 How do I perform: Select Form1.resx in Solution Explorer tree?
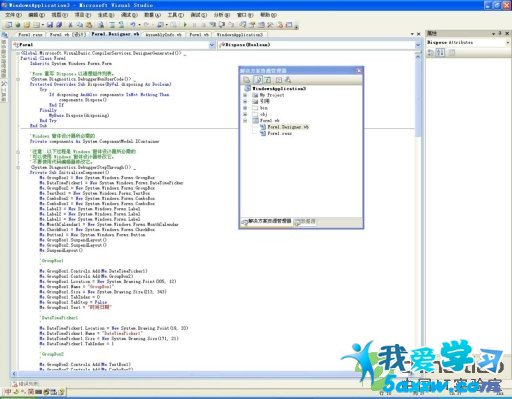280,133
